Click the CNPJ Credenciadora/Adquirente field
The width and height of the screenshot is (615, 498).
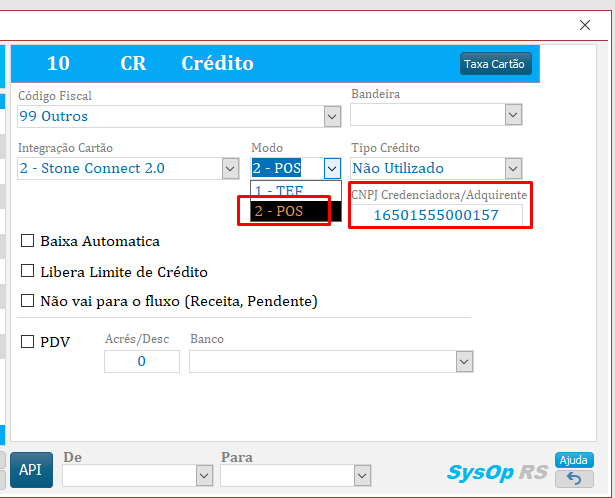tap(436, 215)
